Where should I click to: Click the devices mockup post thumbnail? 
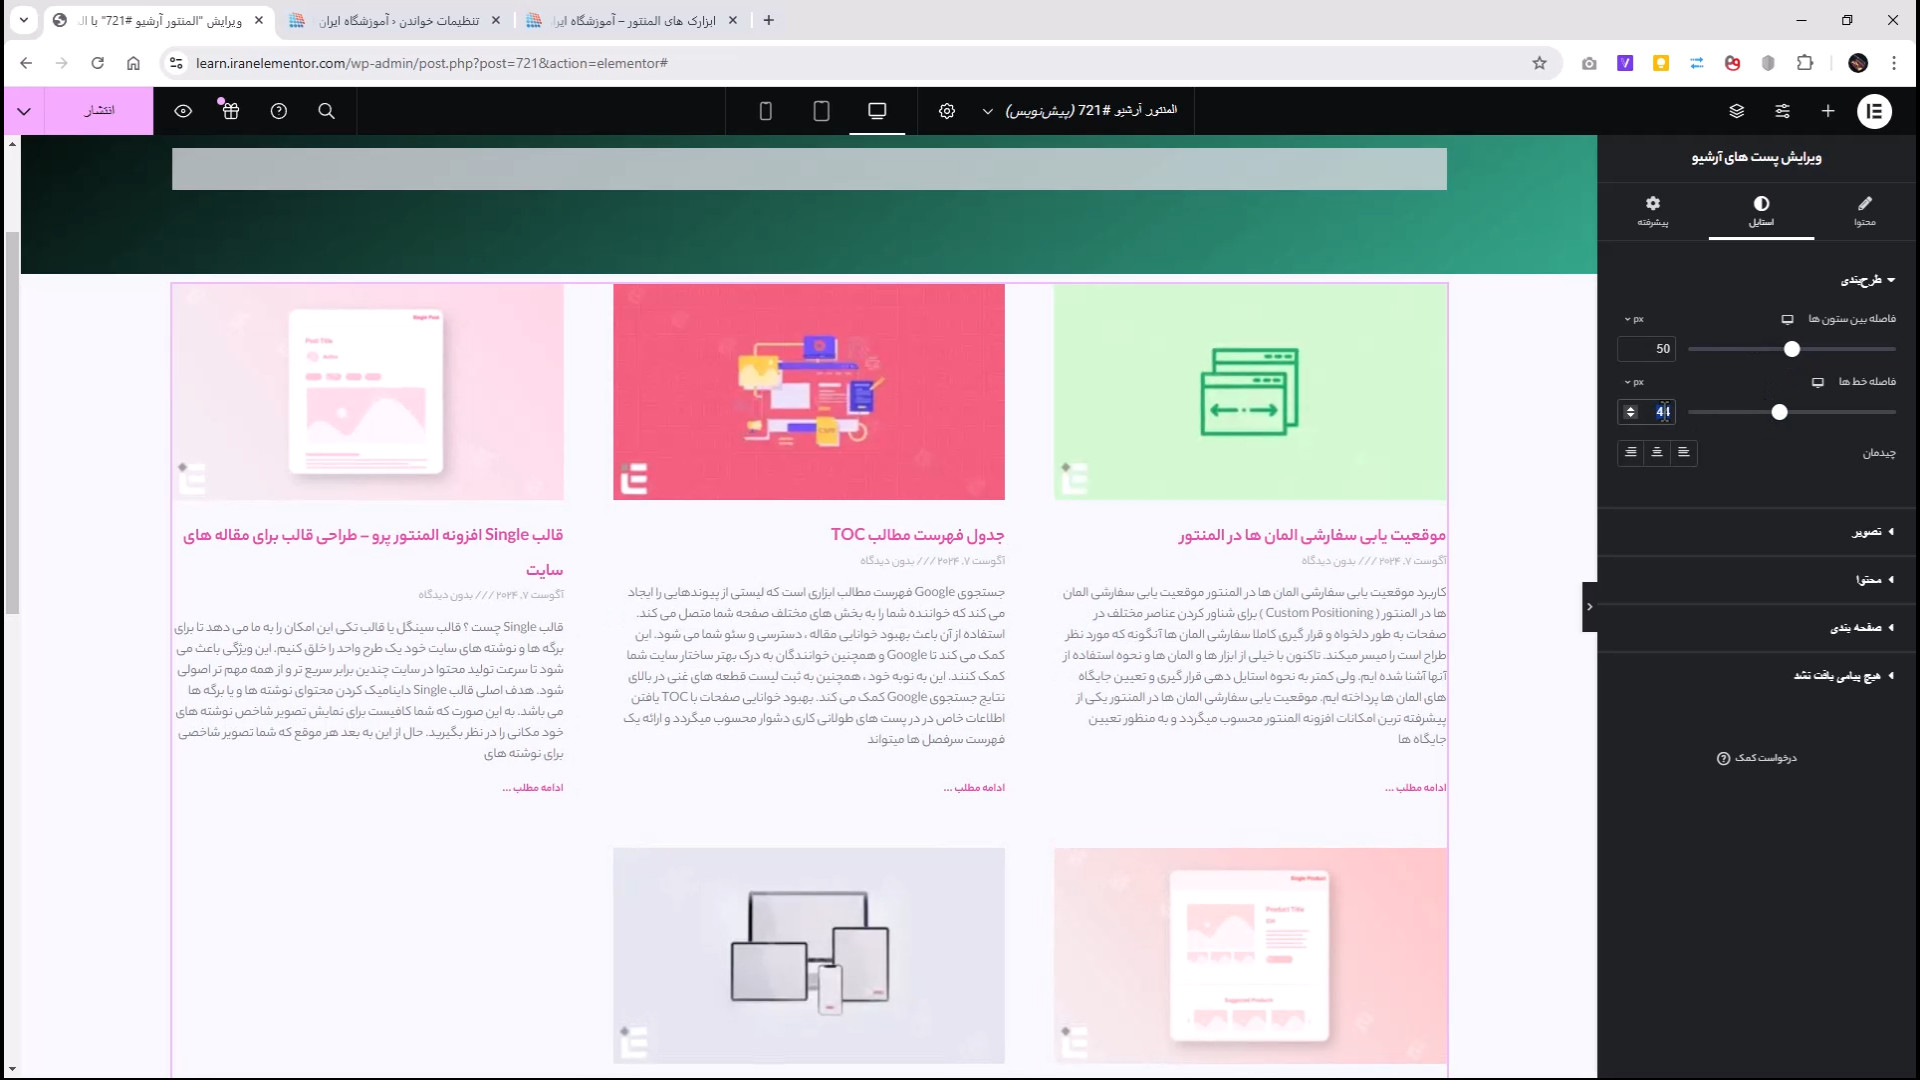(809, 956)
